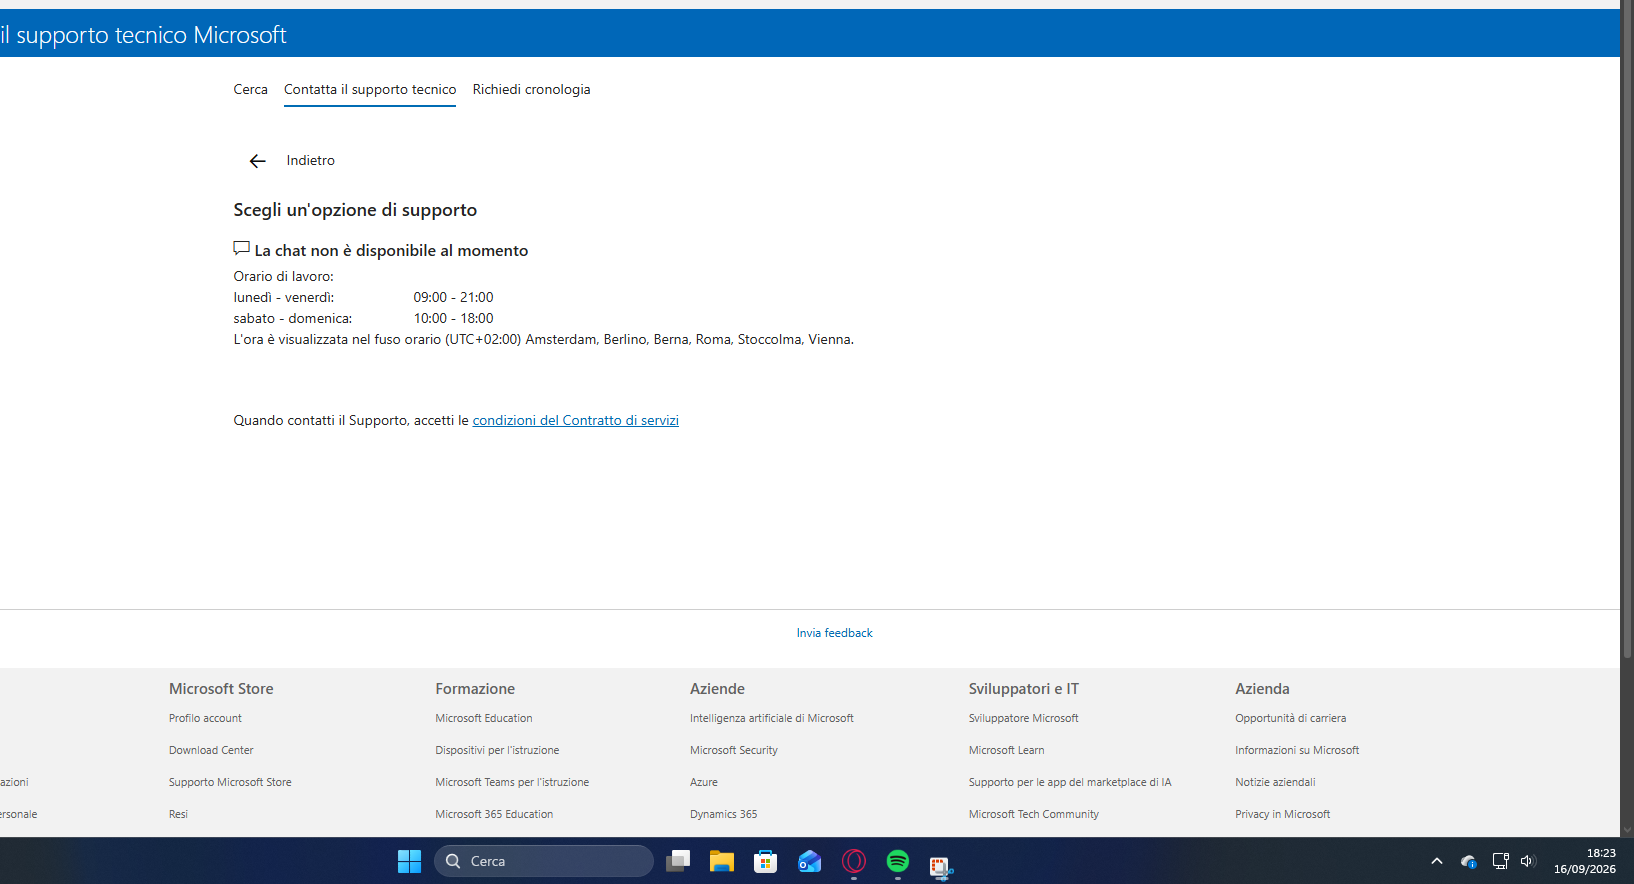Open Microsoft Store taskbar icon

coord(766,861)
